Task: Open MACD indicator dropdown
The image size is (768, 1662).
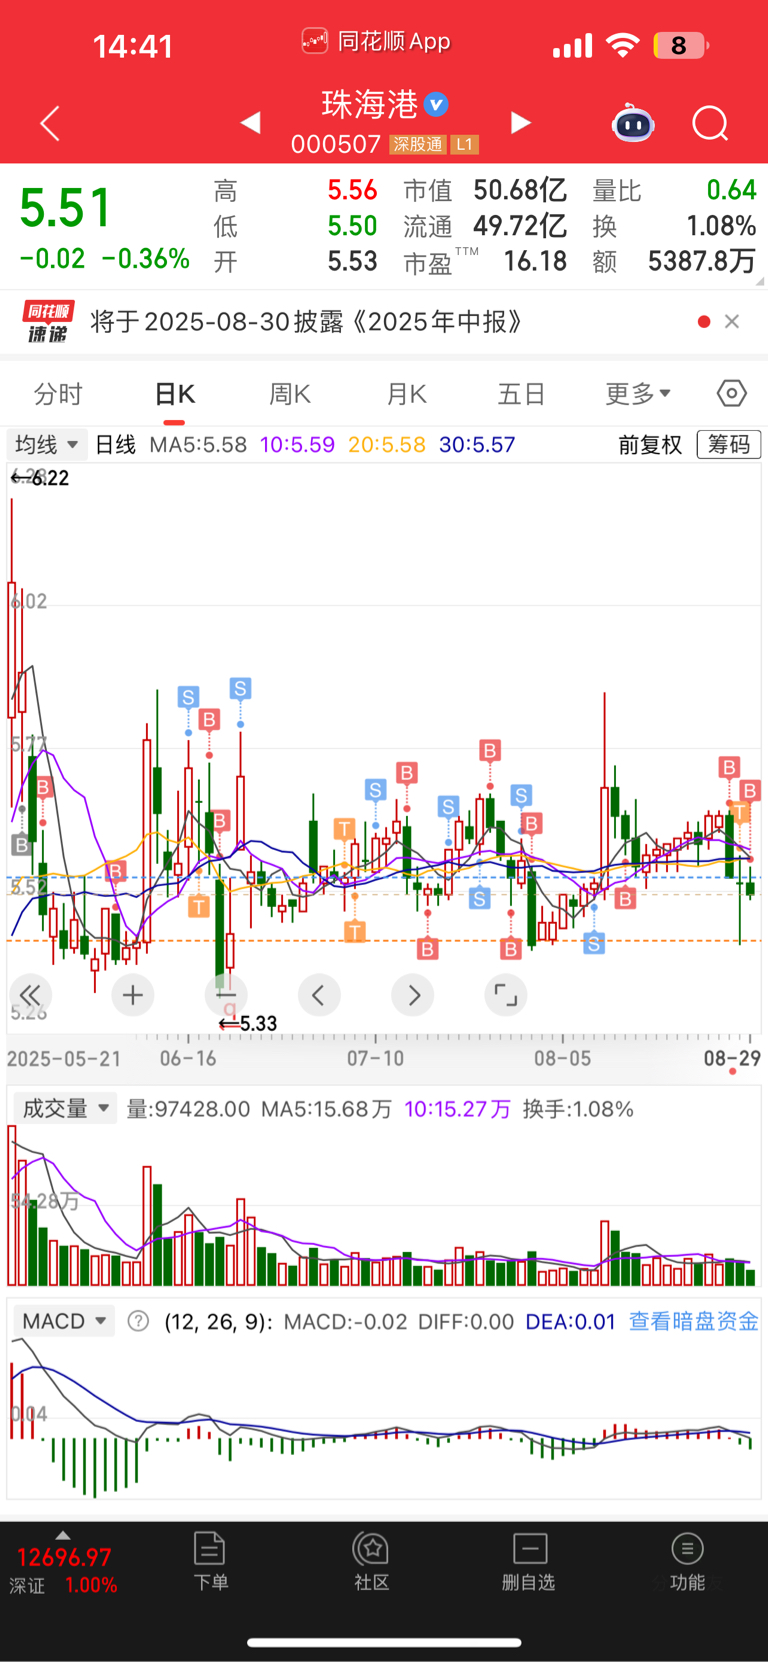Action: pyautogui.click(x=64, y=1321)
